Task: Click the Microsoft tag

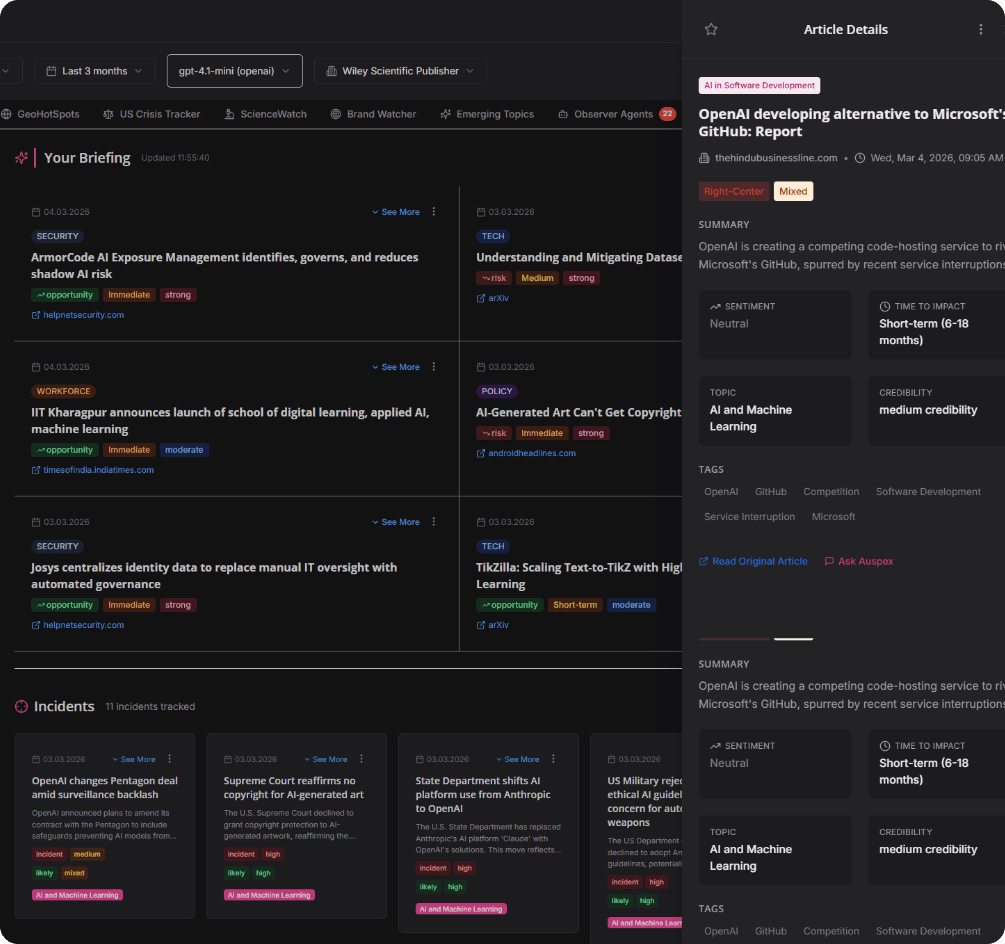Action: click(833, 517)
